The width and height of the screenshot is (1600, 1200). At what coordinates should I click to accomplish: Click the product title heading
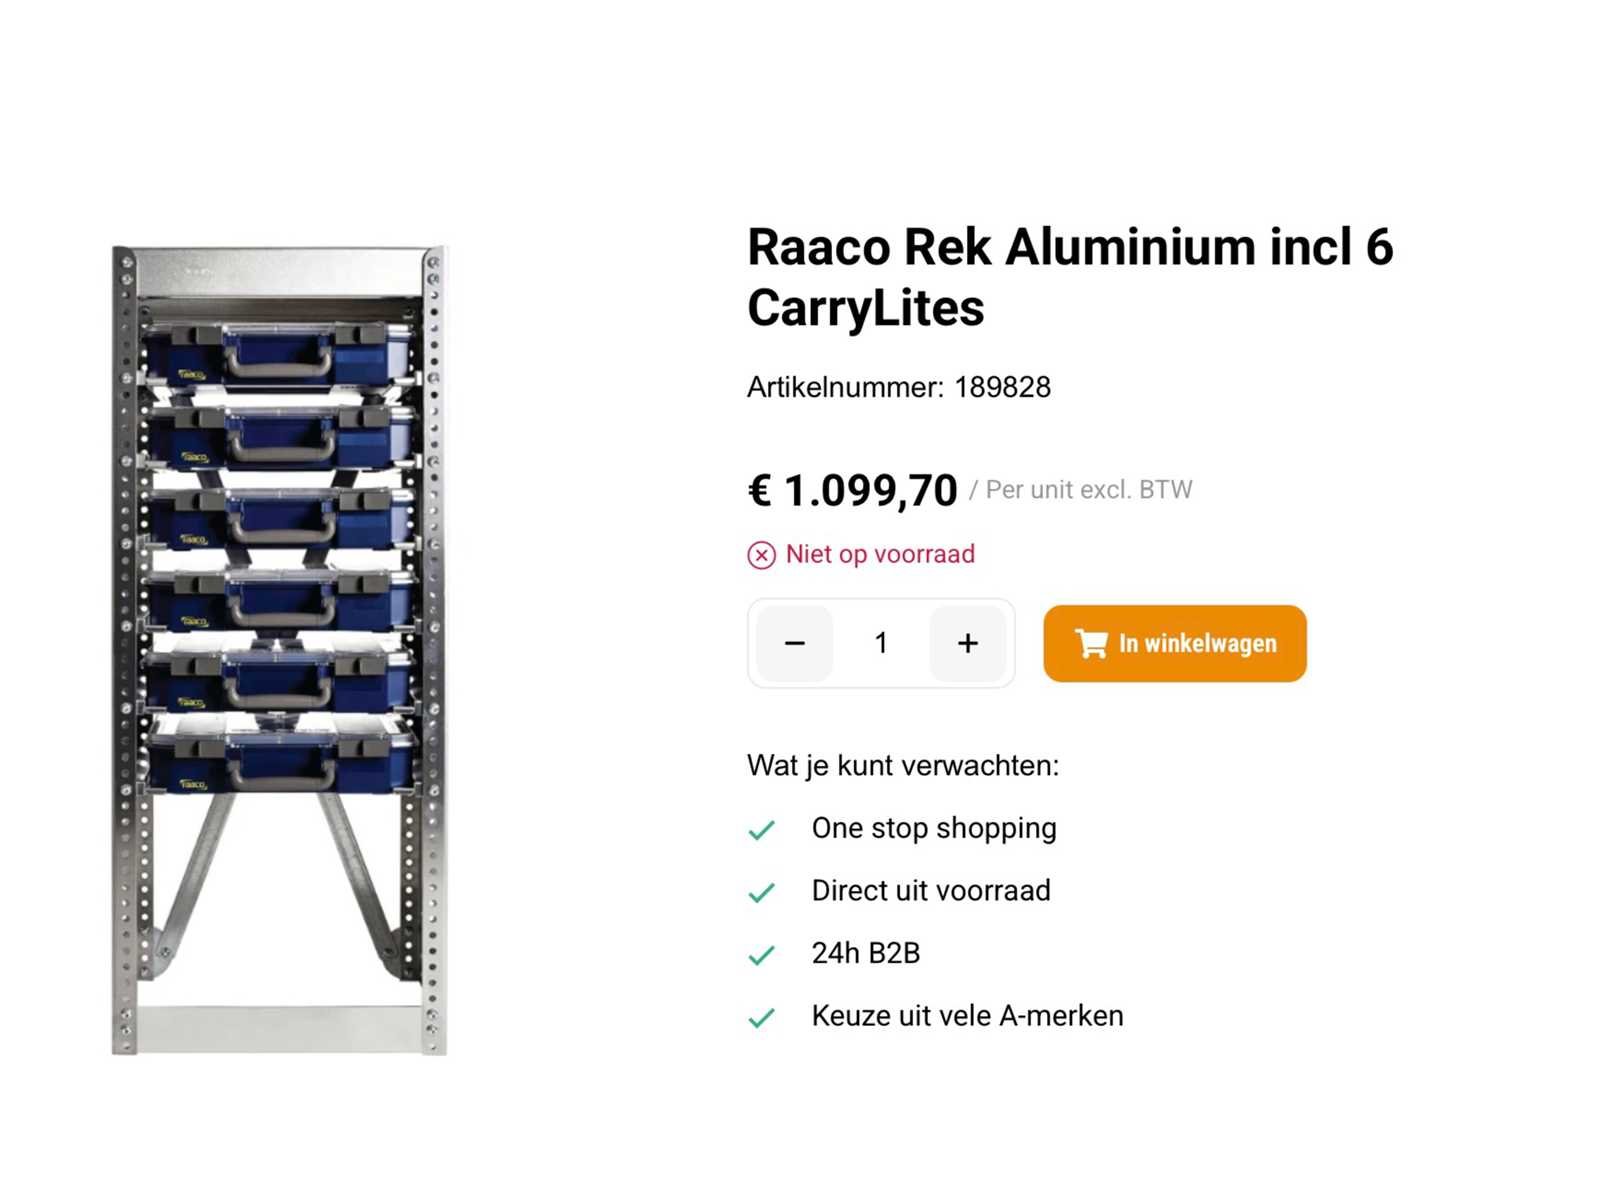point(1069,277)
